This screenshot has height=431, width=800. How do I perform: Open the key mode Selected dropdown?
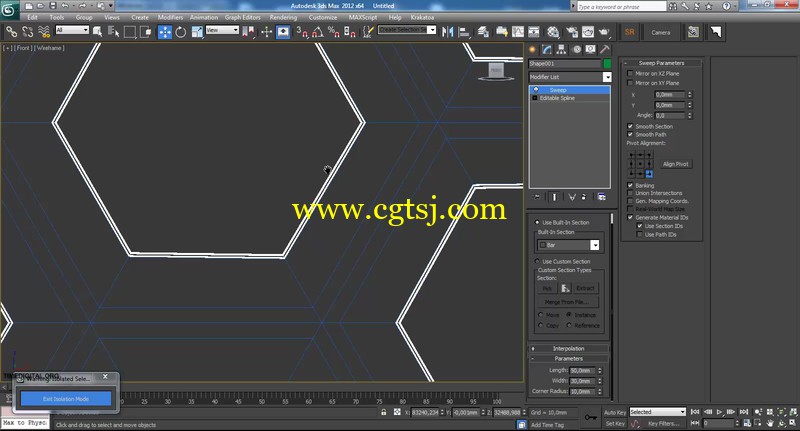pyautogui.click(x=658, y=412)
